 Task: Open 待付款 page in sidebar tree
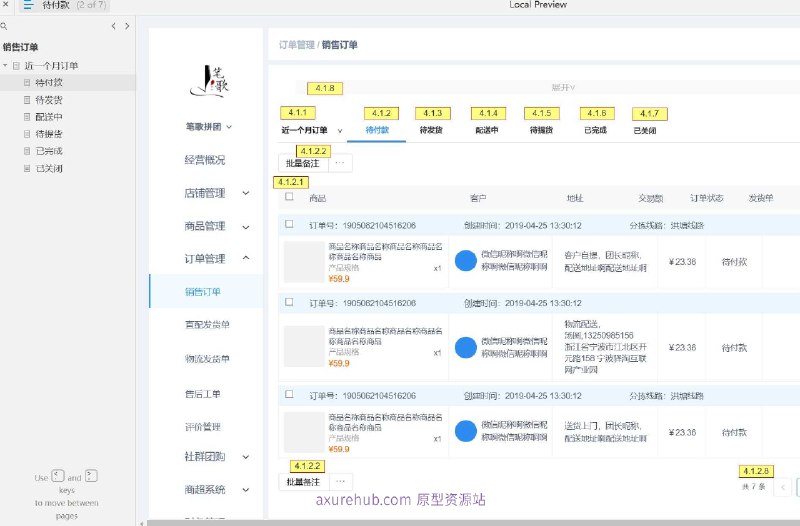click(49, 83)
